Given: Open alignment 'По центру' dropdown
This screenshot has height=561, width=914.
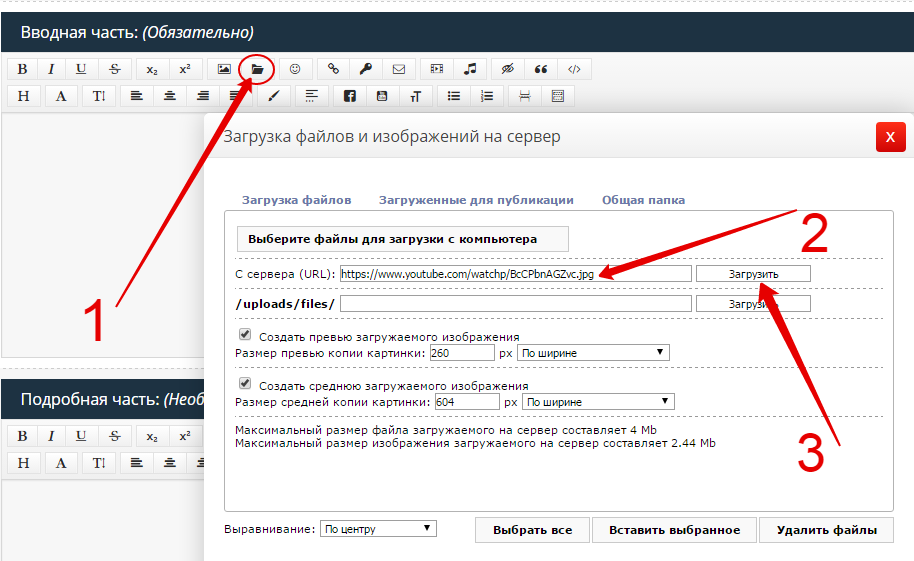Looking at the screenshot, I should [x=378, y=529].
